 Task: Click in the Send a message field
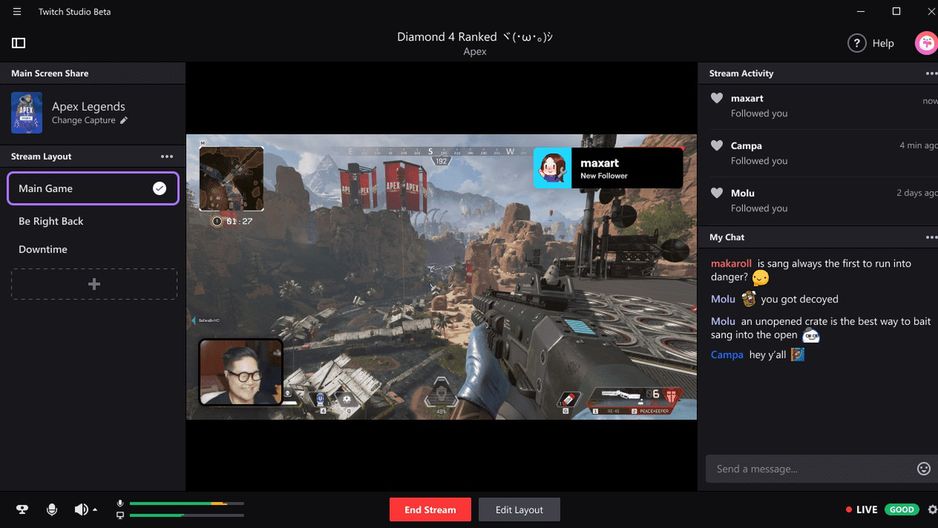(x=809, y=469)
